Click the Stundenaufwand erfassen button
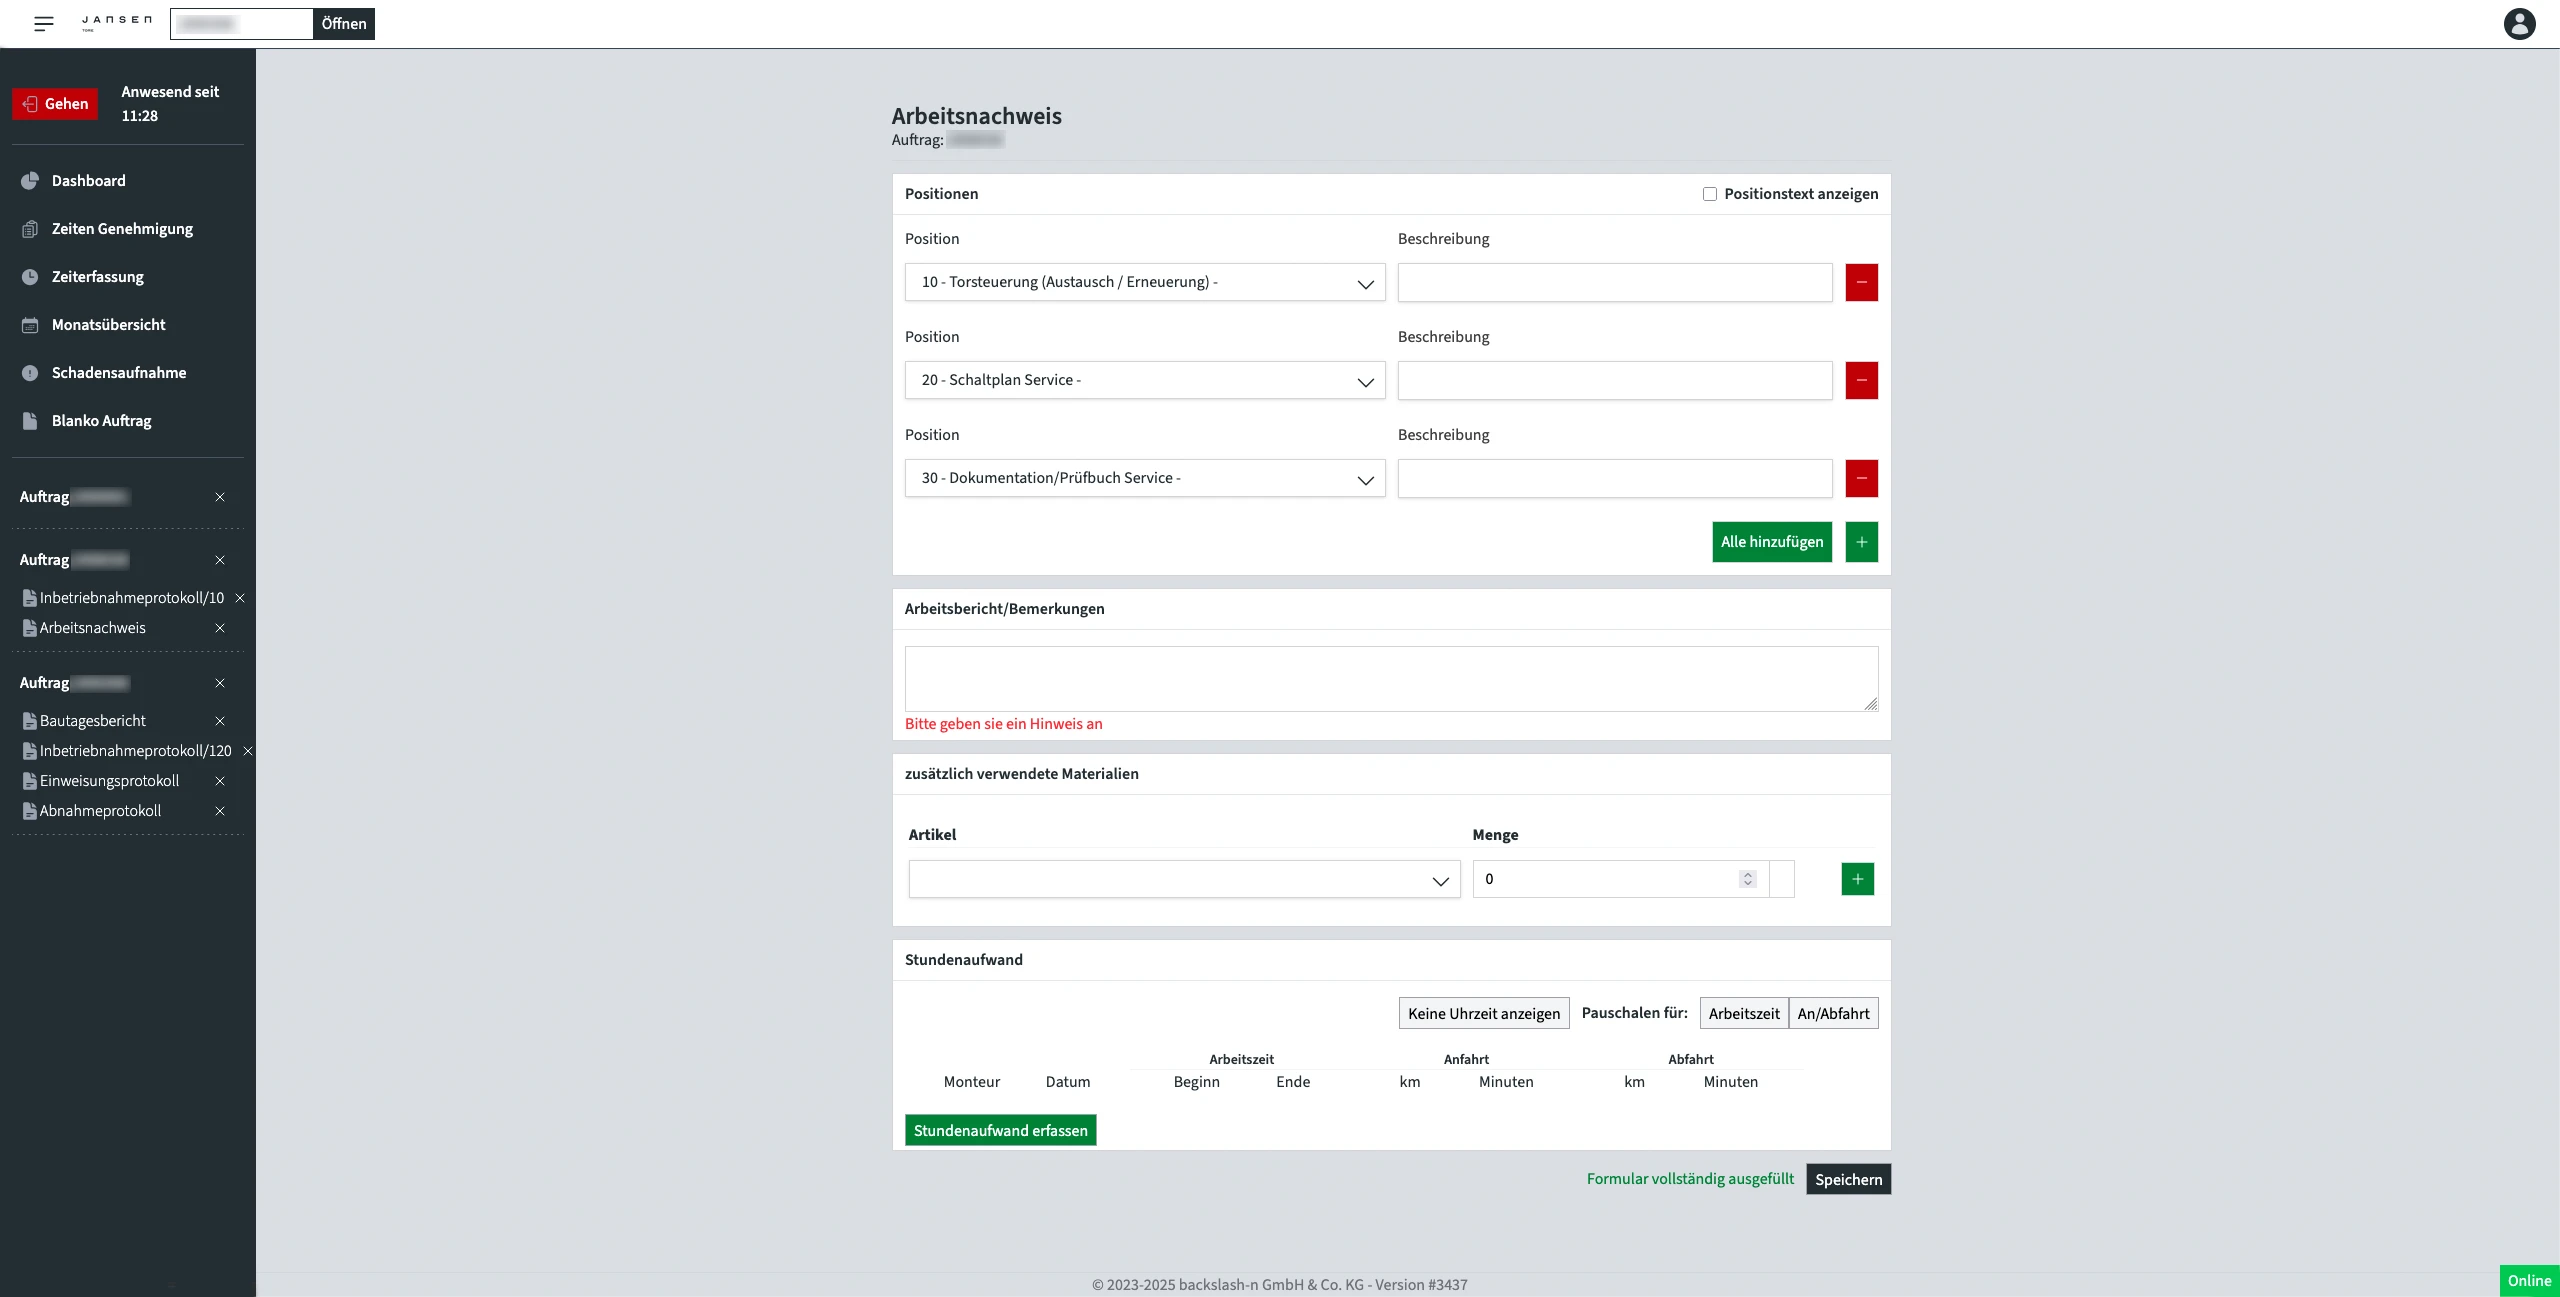Screen dimensions: 2560x1297 click(x=1000, y=1130)
